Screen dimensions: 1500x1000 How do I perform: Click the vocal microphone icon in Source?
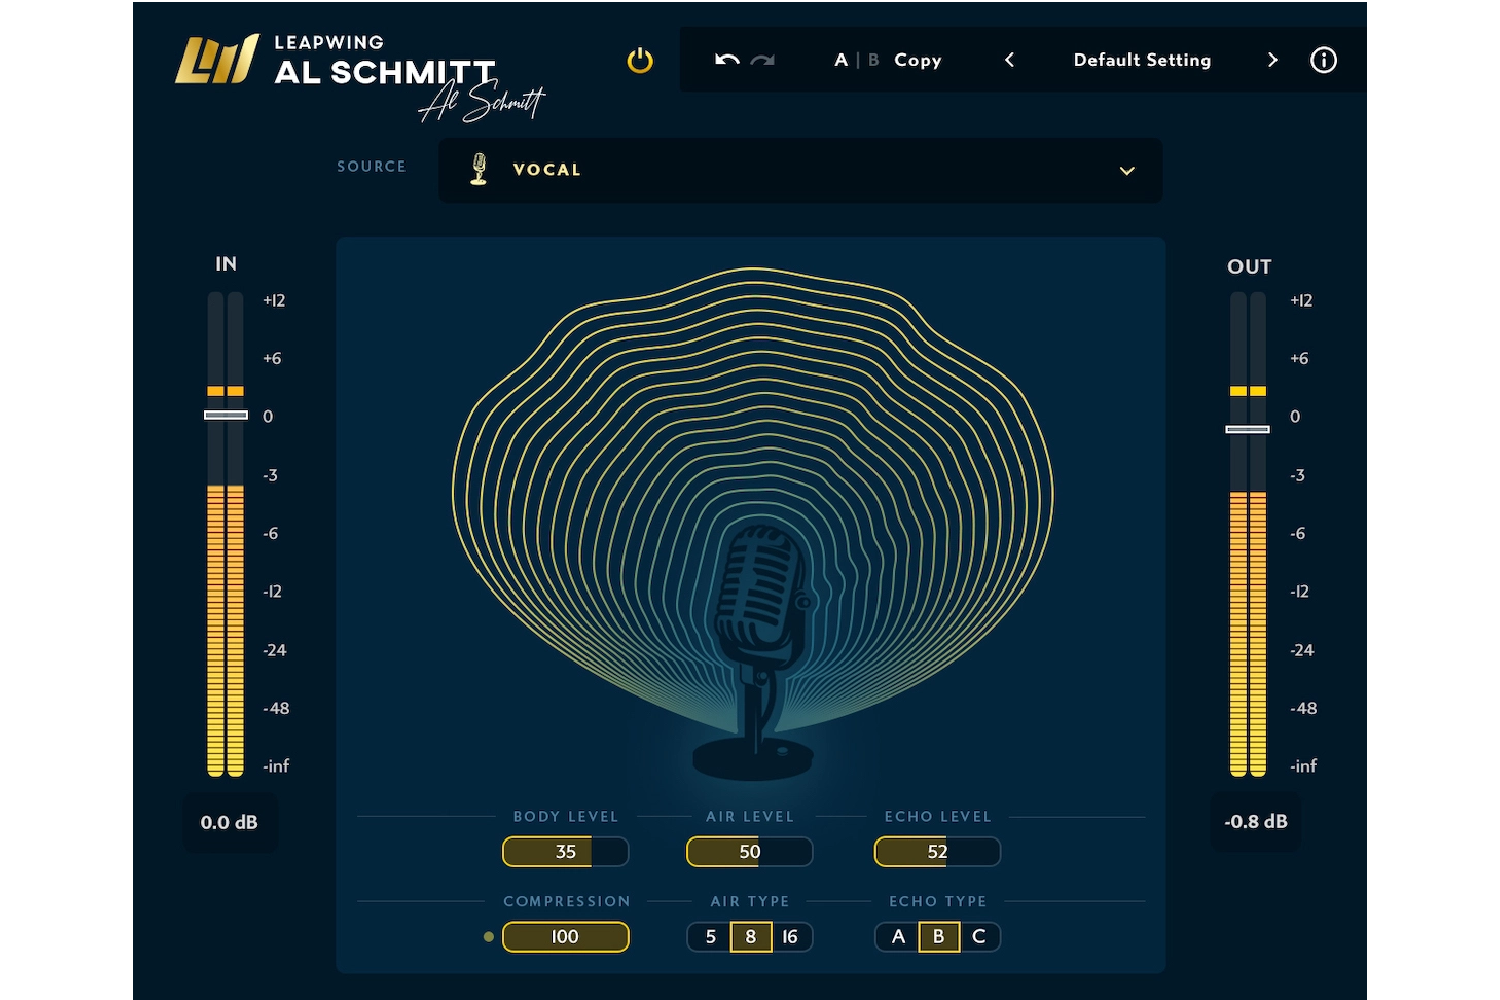479,169
